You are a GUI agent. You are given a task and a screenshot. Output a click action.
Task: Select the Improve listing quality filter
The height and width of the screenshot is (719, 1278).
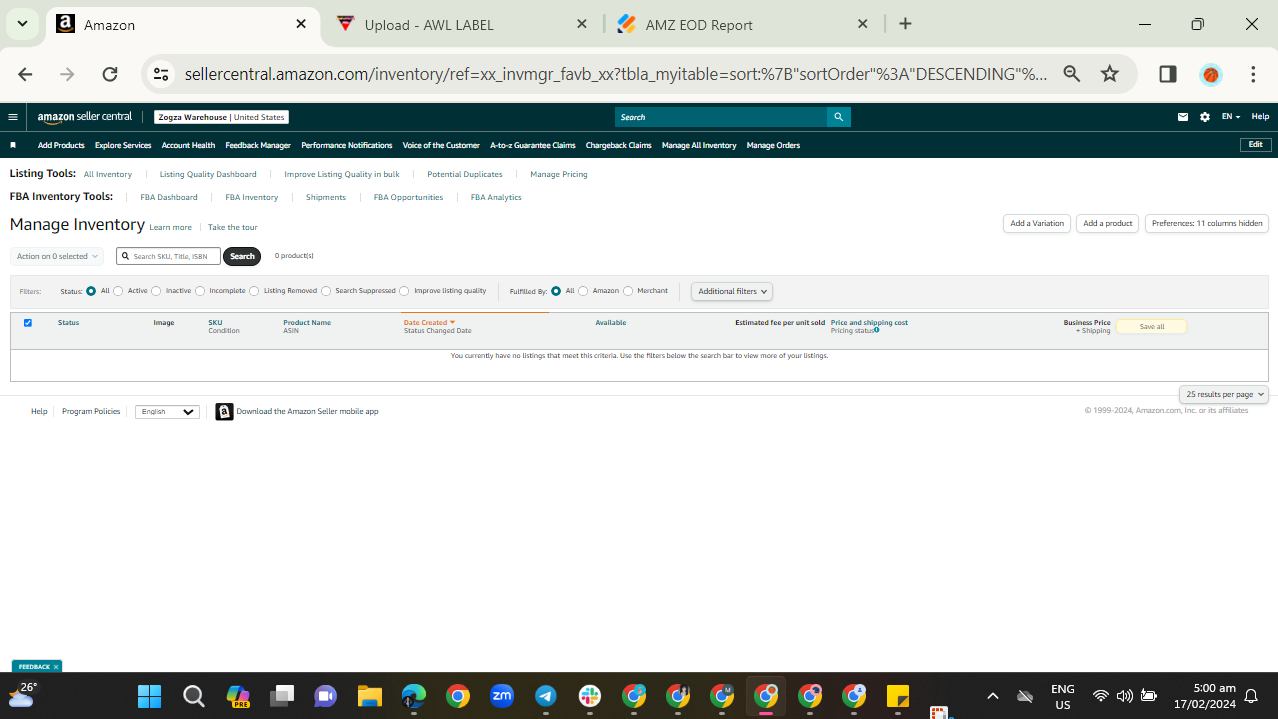pos(404,291)
